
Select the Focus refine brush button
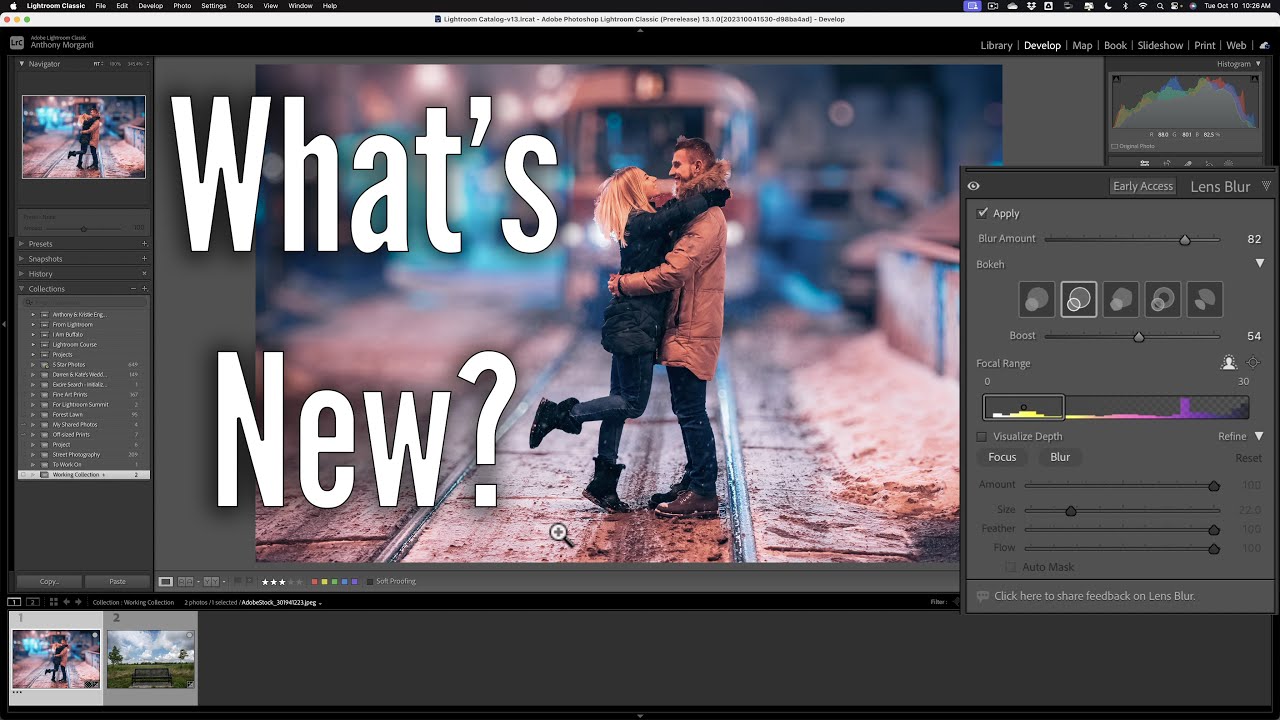[x=1002, y=457]
